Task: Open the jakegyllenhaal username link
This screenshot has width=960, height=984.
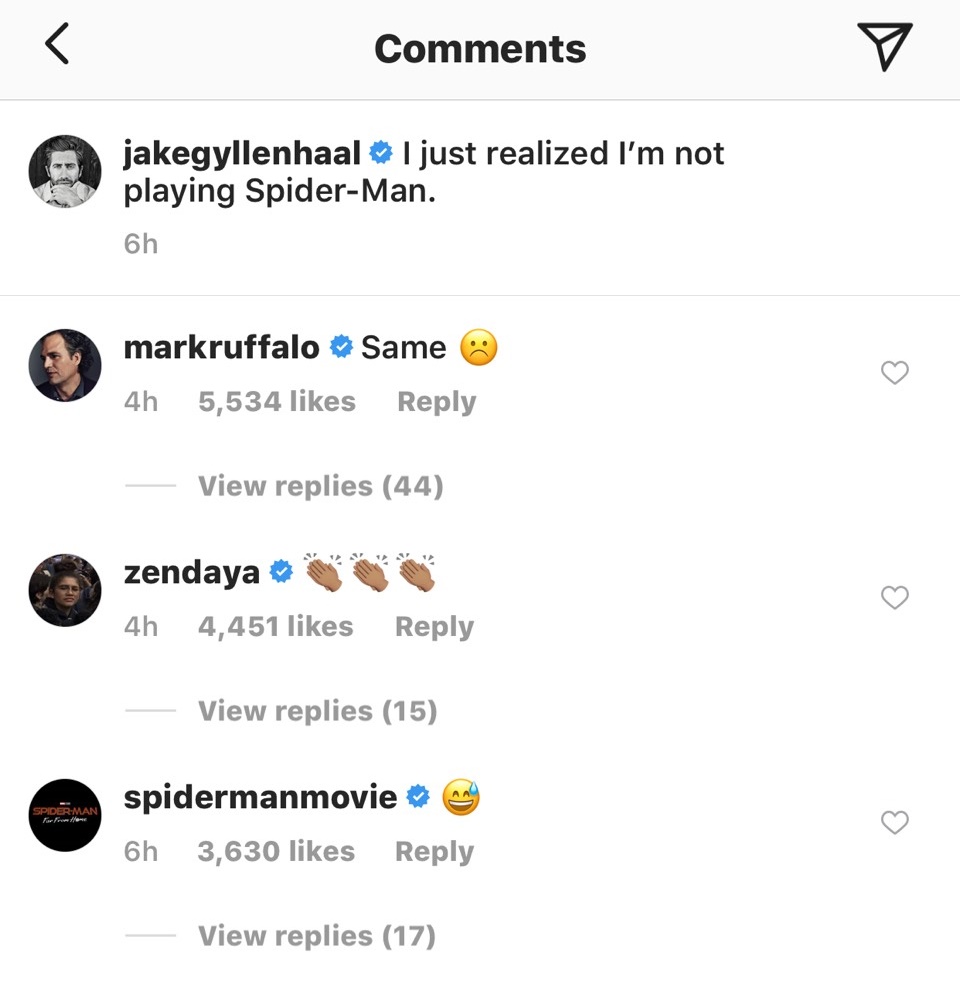Action: [x=242, y=153]
